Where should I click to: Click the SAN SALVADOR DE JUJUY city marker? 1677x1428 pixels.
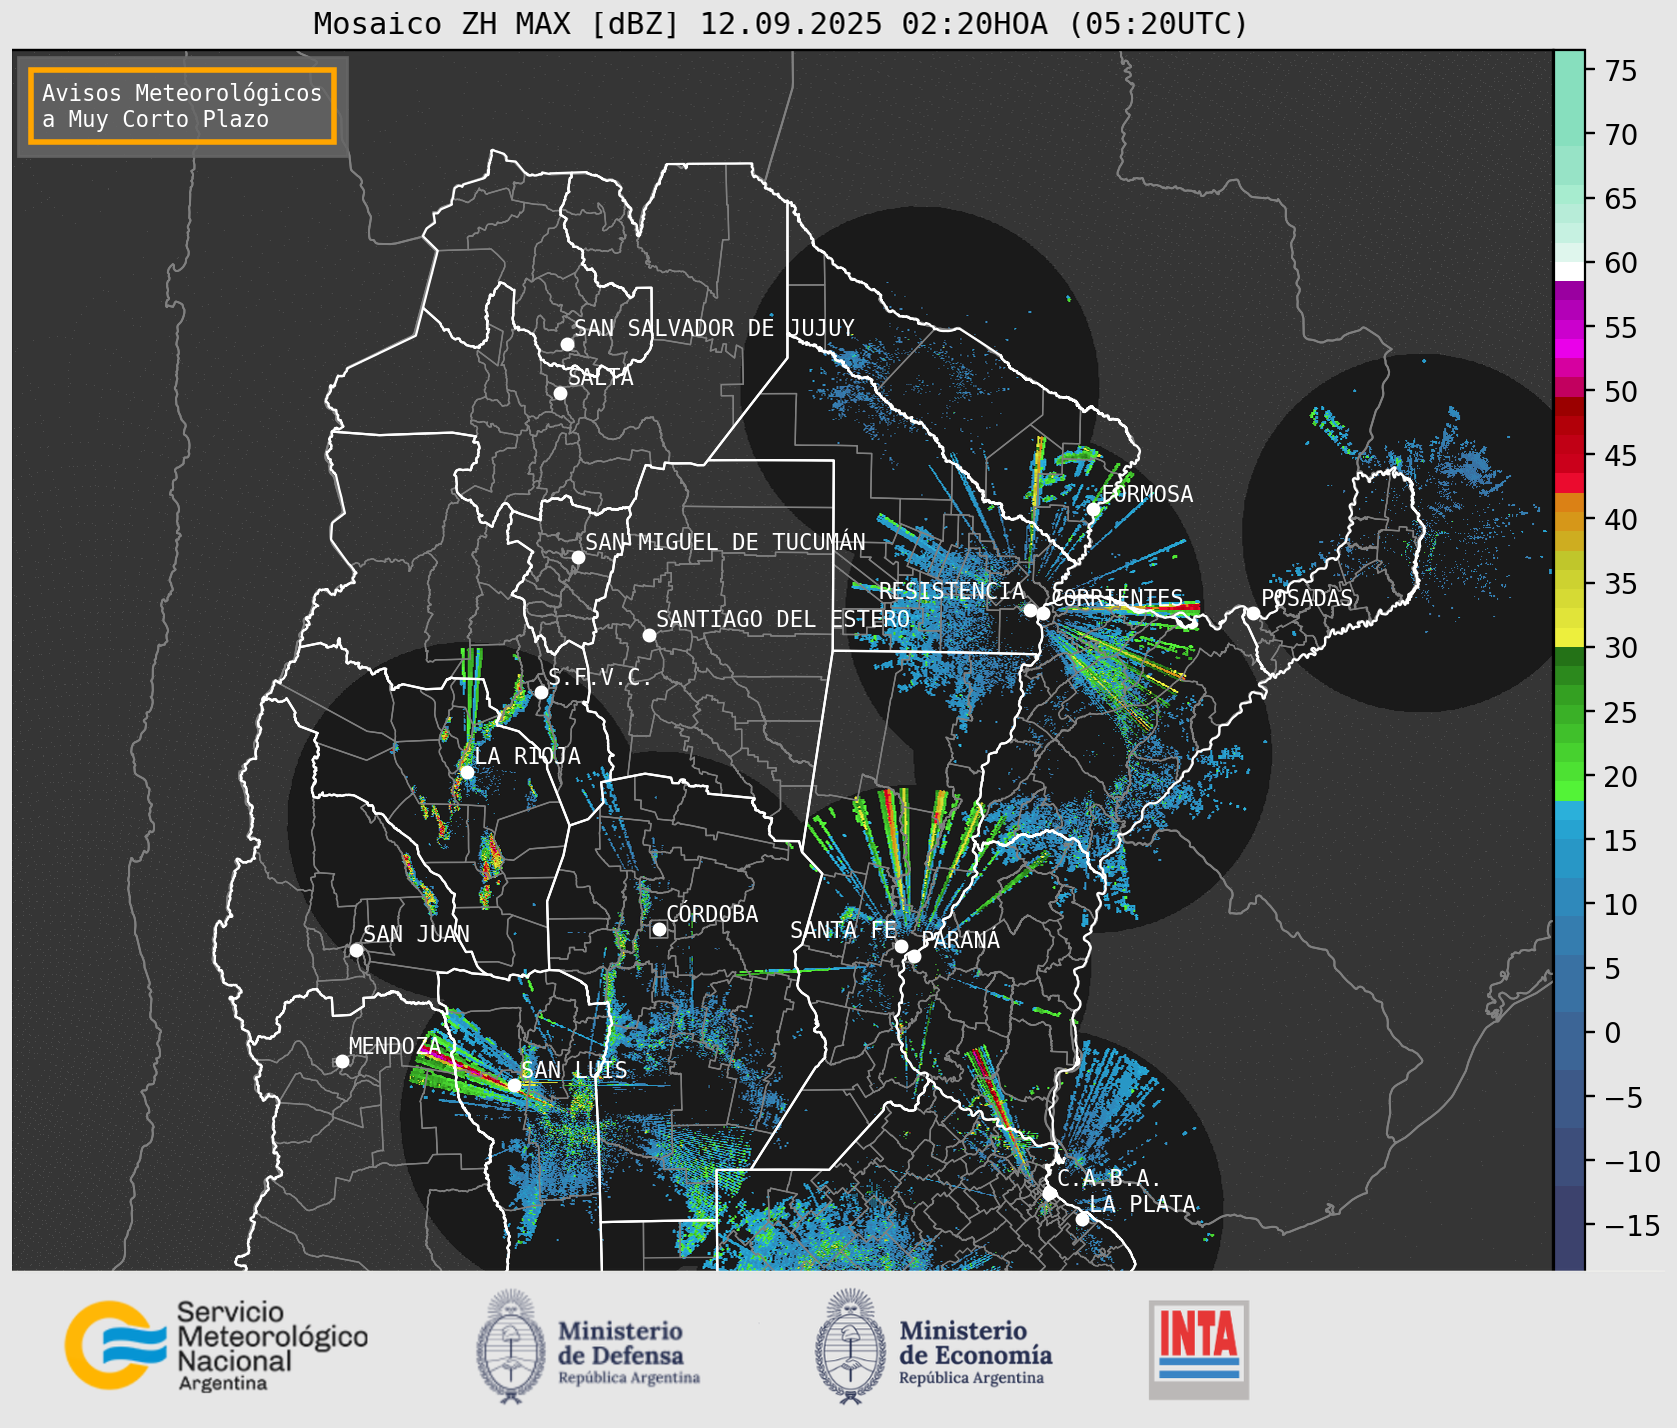coord(567,344)
